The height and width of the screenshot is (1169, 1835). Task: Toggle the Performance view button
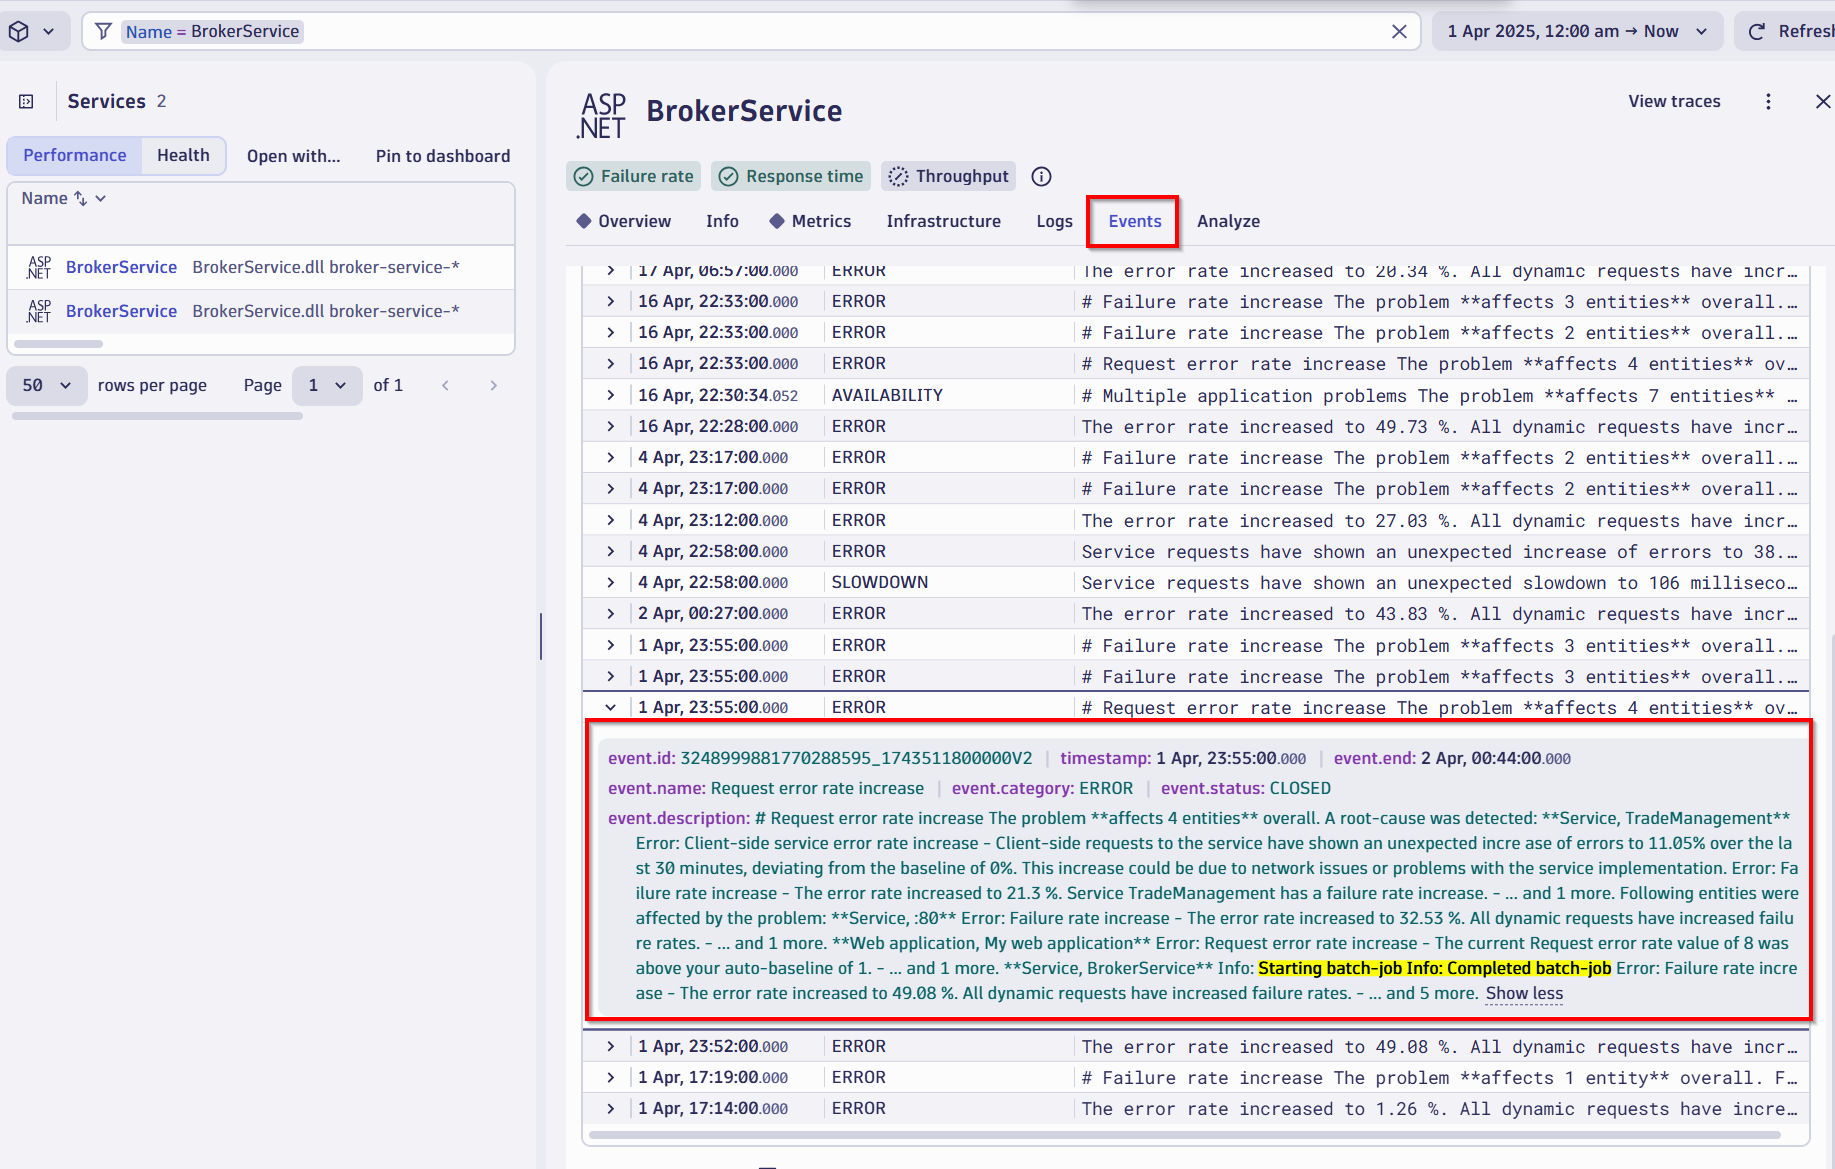click(x=75, y=156)
